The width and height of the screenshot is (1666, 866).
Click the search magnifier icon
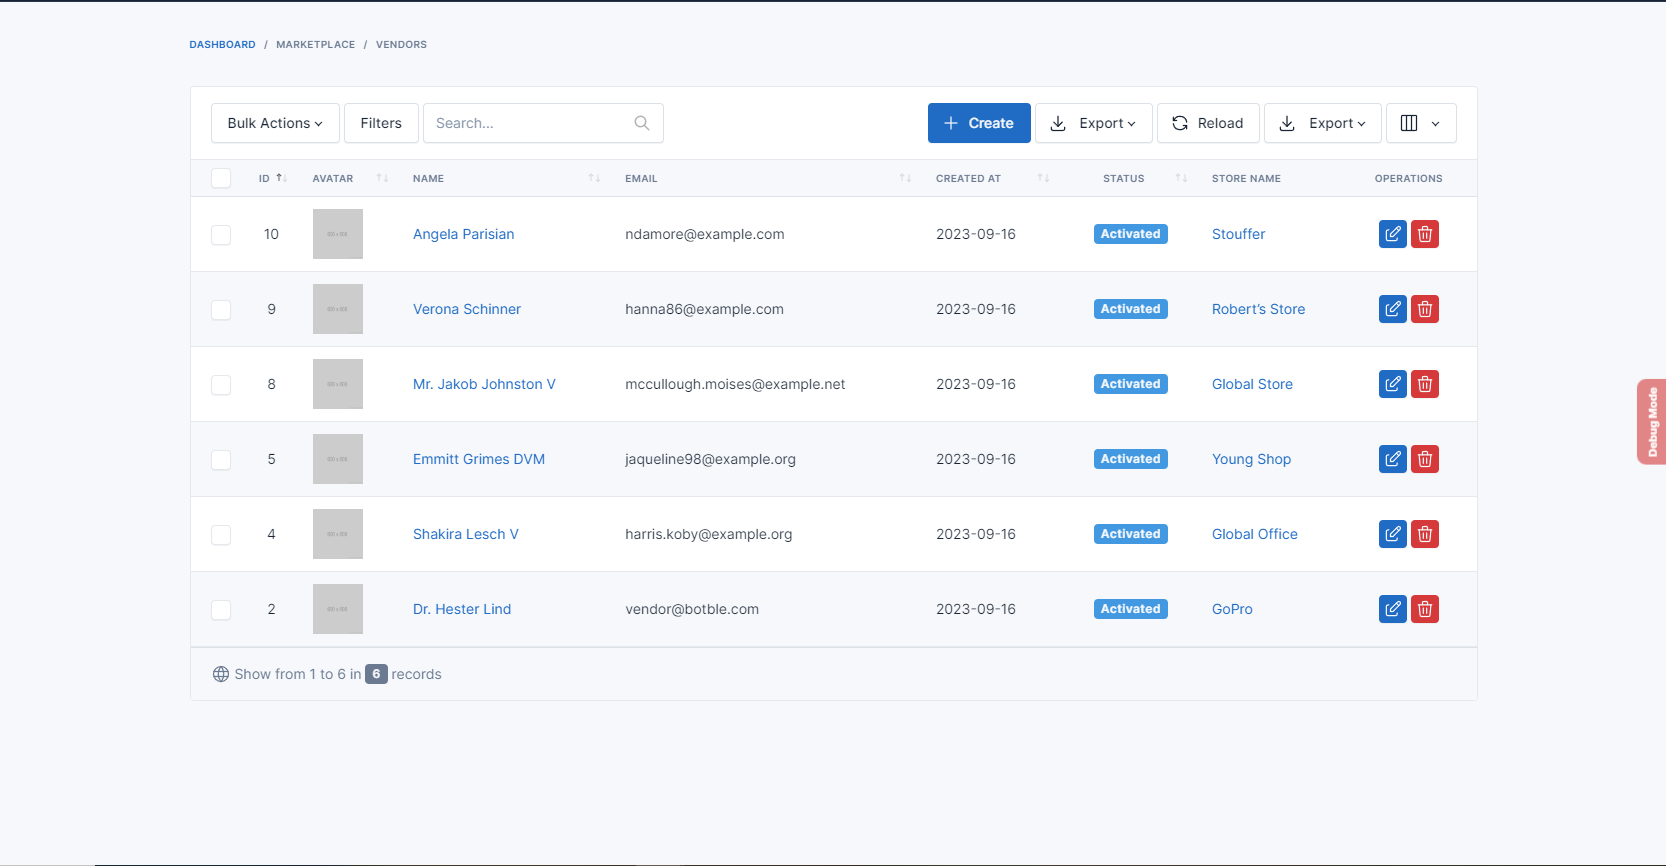642,123
